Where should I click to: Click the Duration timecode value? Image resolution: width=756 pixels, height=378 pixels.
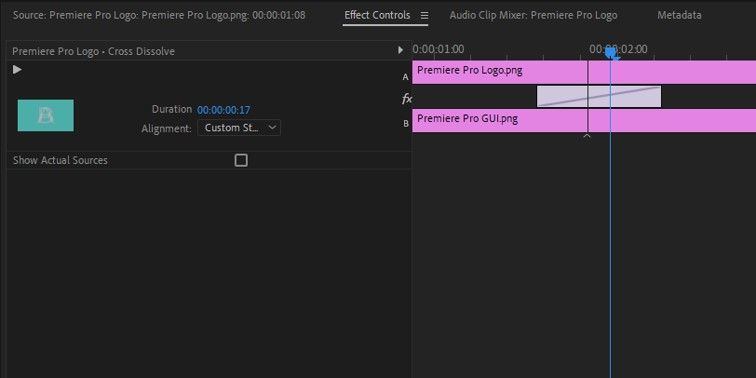pyautogui.click(x=224, y=110)
